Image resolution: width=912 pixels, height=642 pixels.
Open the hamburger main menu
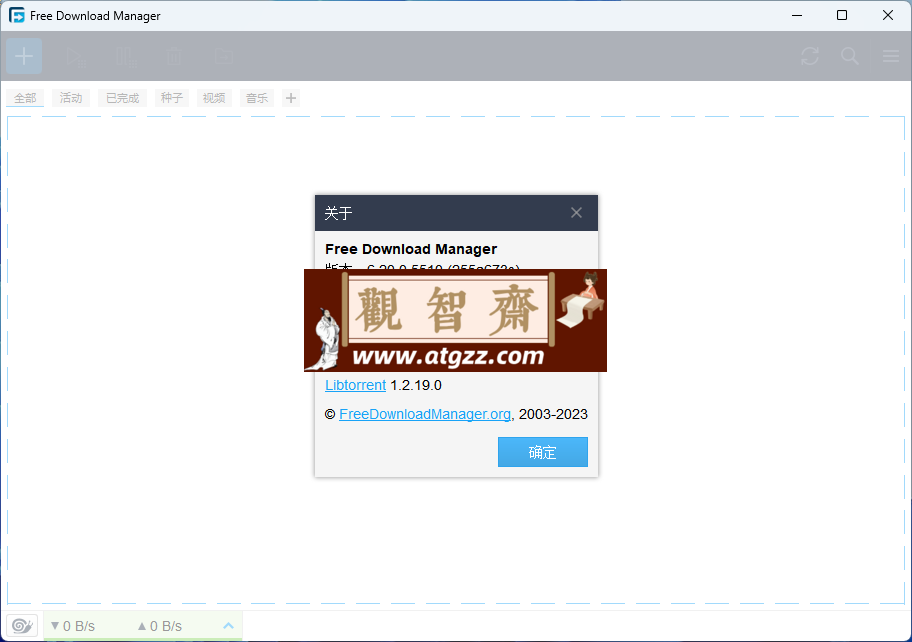tap(890, 56)
